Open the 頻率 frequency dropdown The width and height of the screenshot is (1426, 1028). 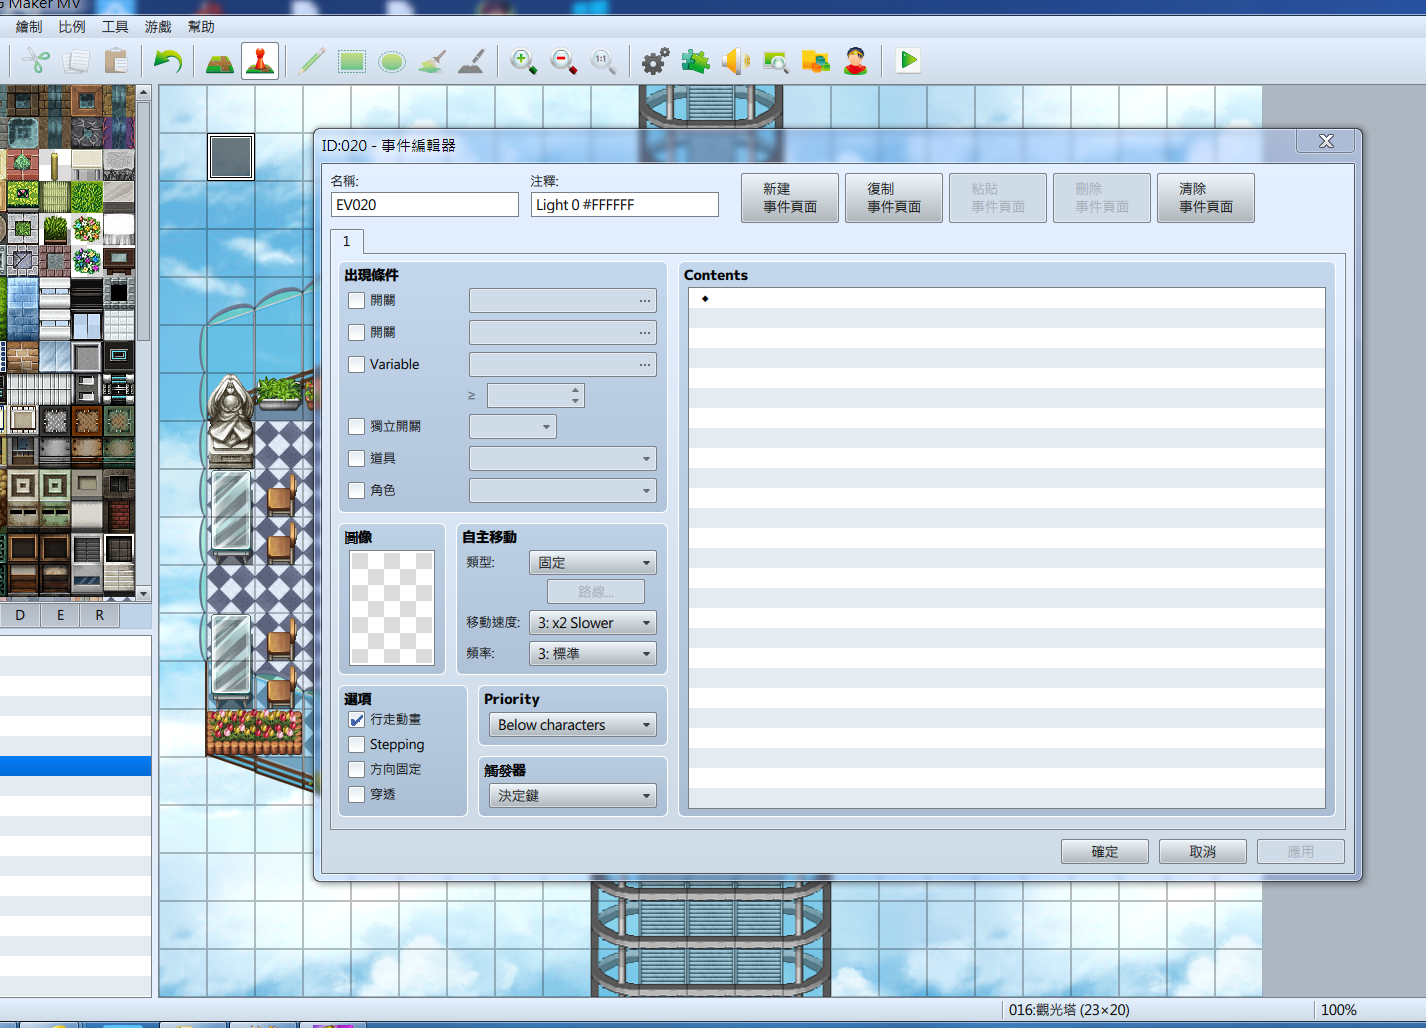point(592,654)
